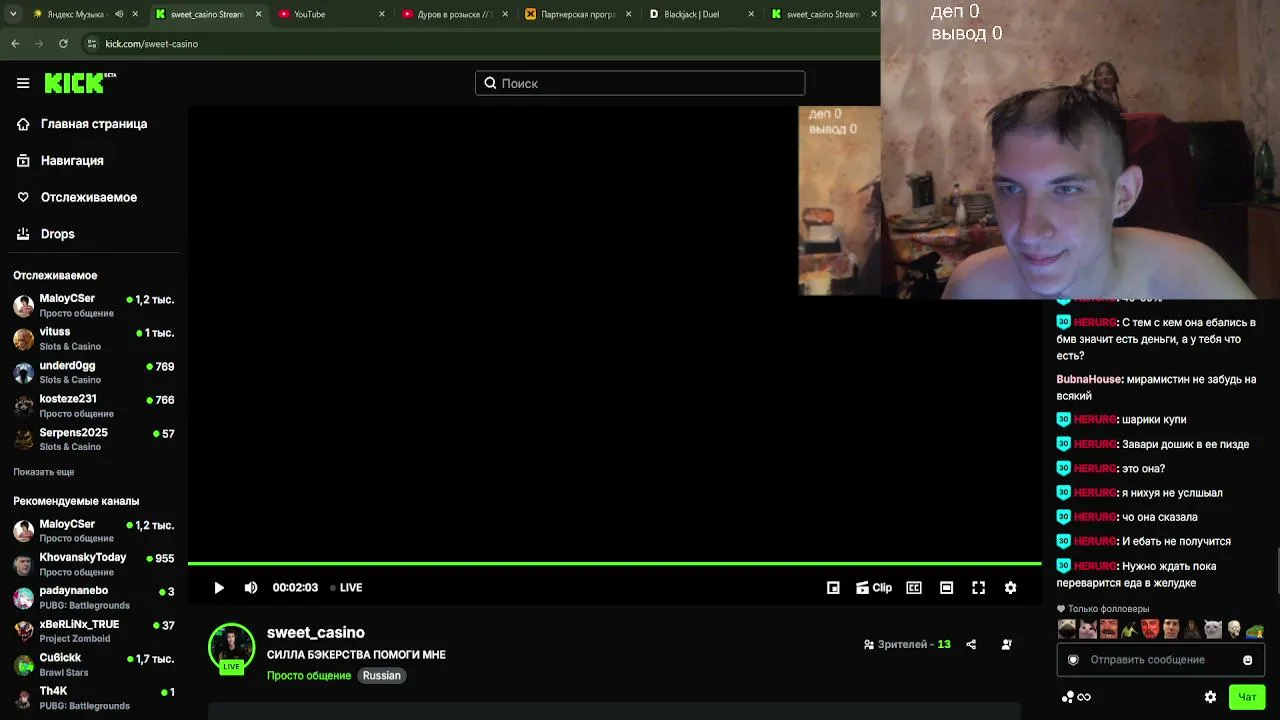Go back in the browser
The height and width of the screenshot is (720, 1280).
(15, 44)
